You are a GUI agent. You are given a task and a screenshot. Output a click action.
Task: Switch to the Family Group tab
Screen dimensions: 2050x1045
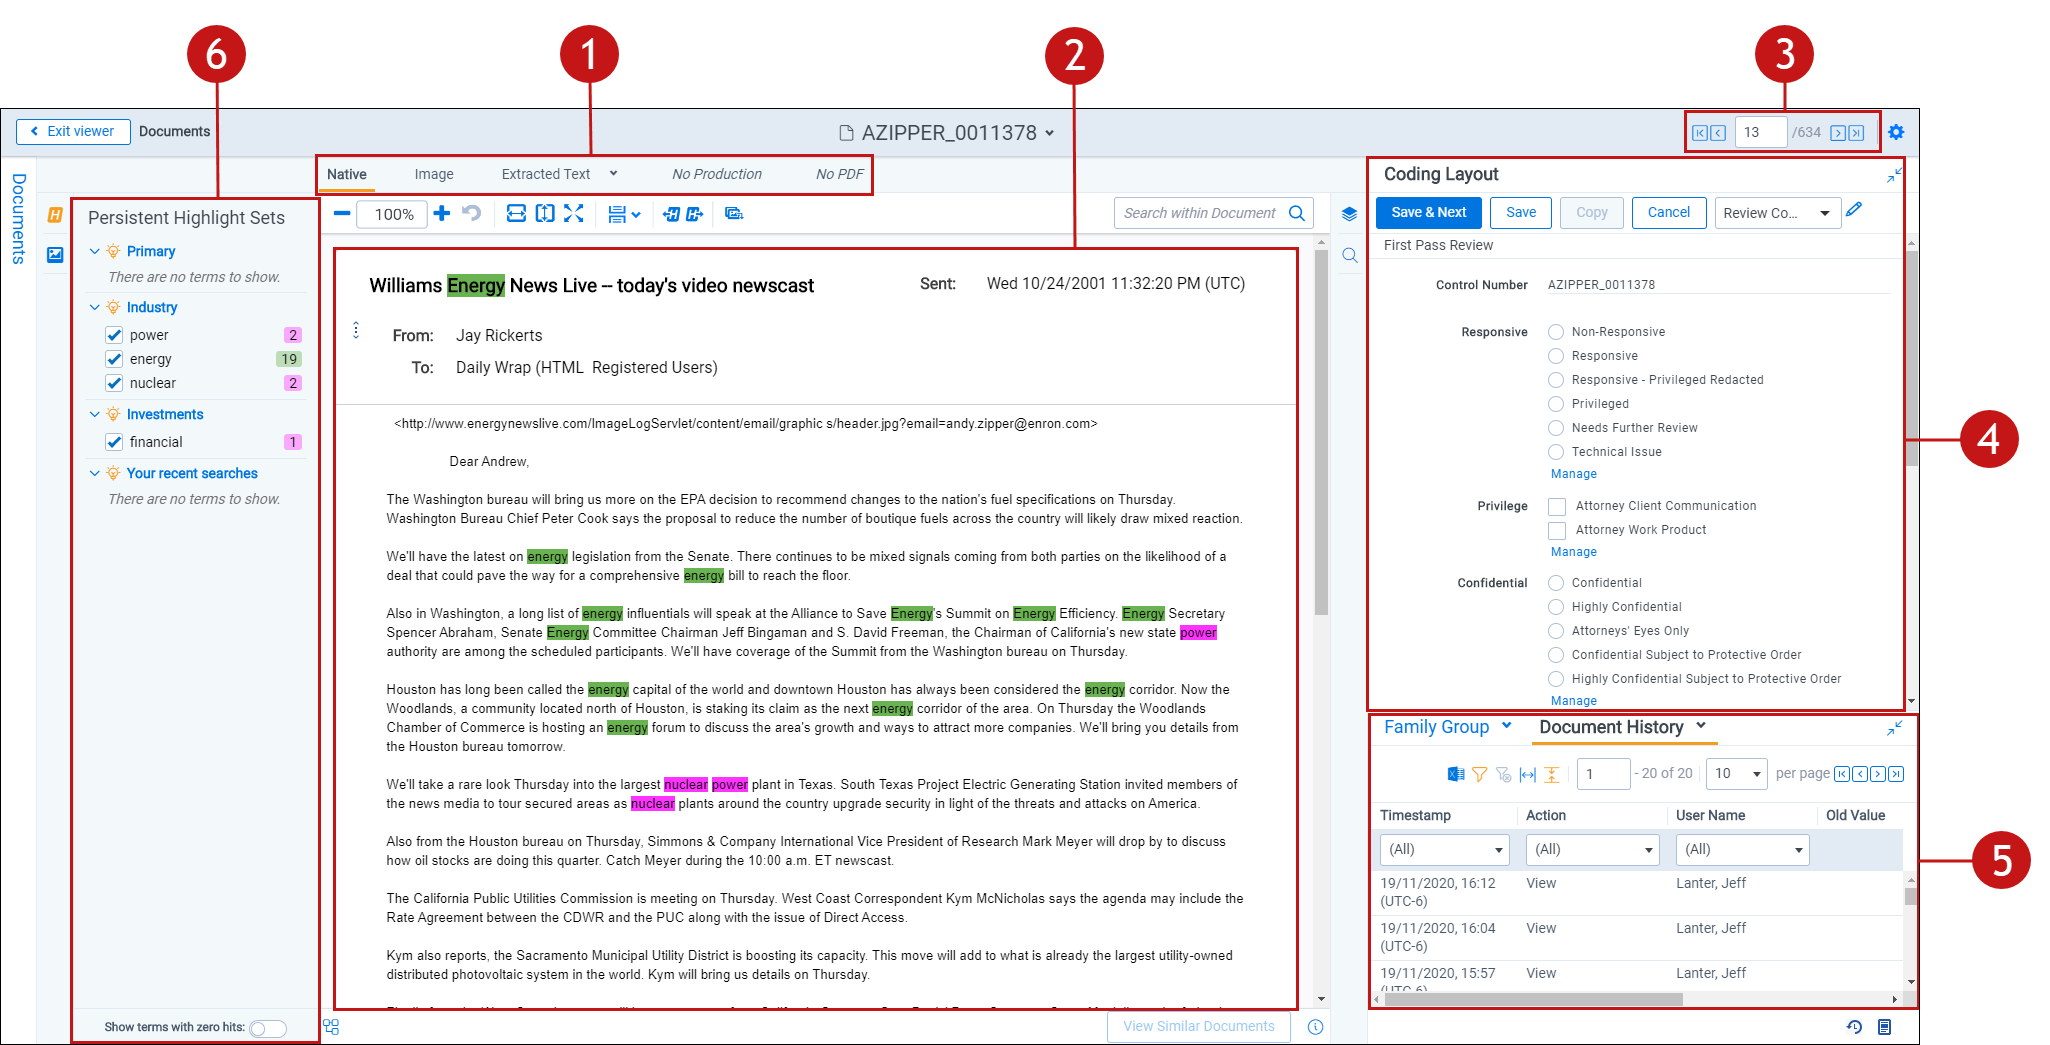coord(1436,728)
